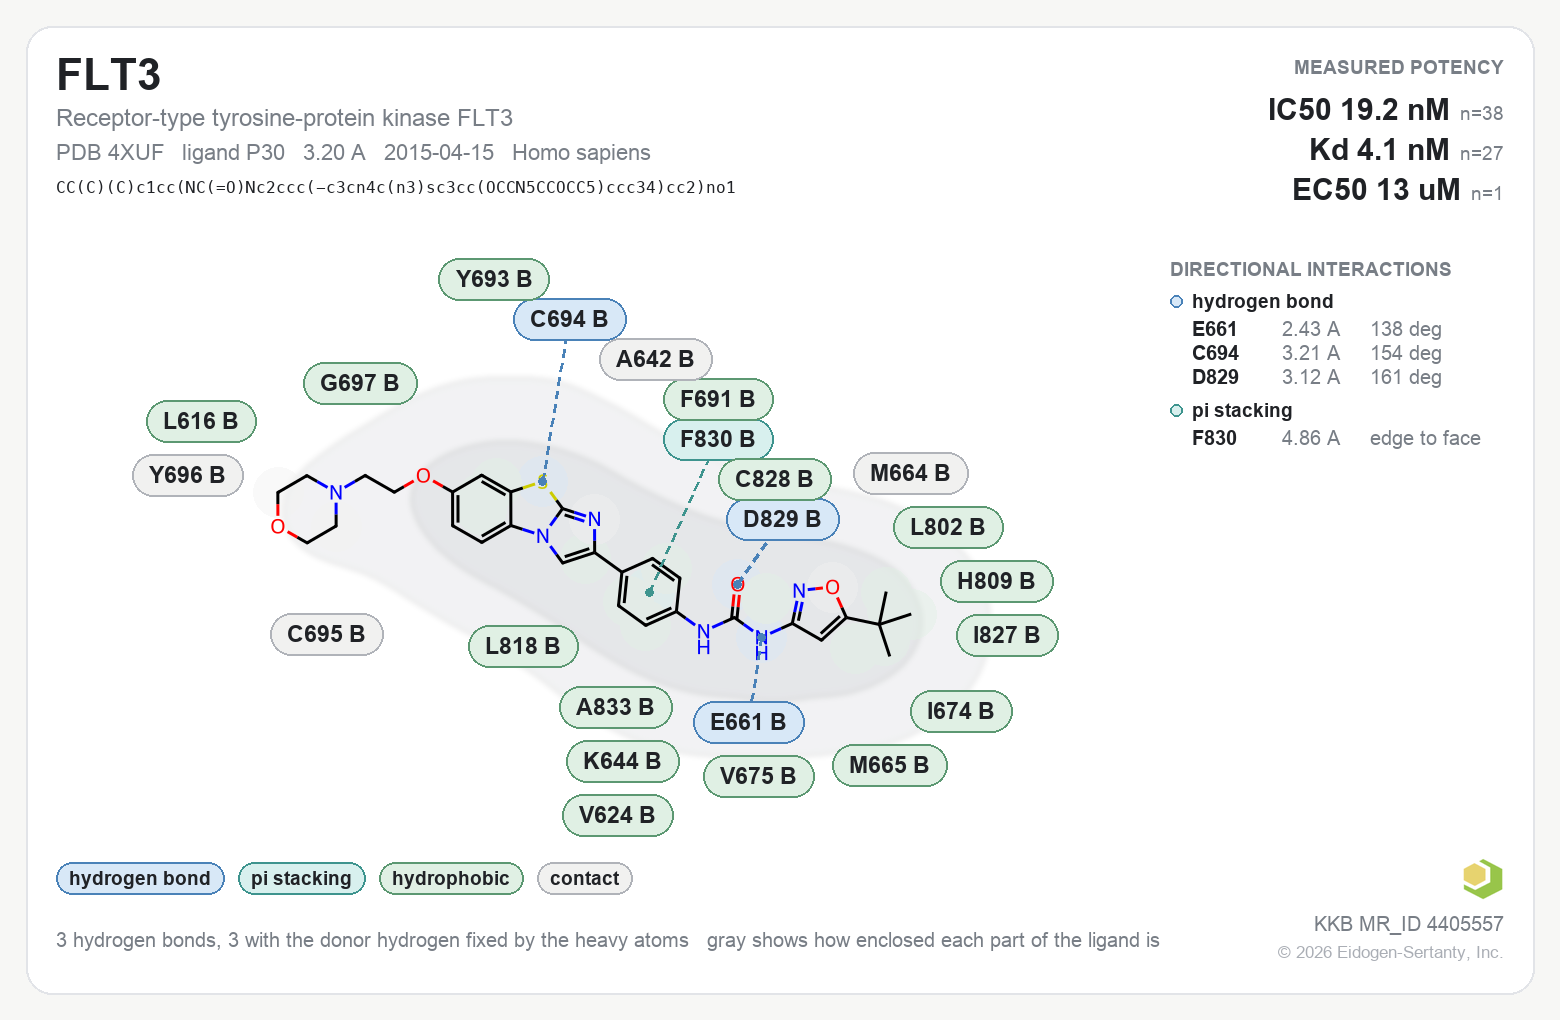Image resolution: width=1560 pixels, height=1020 pixels.
Task: Select residue label C828 B
Action: tap(774, 479)
